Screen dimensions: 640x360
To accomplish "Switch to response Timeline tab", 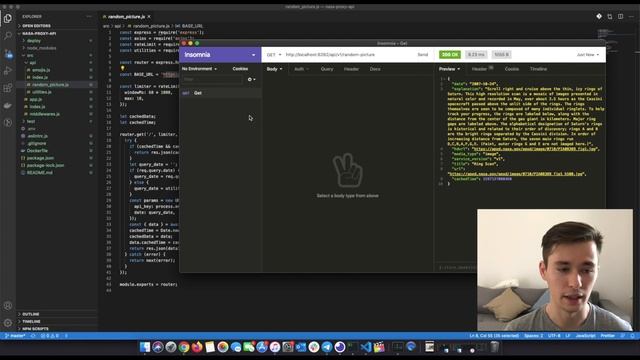I will (x=538, y=69).
